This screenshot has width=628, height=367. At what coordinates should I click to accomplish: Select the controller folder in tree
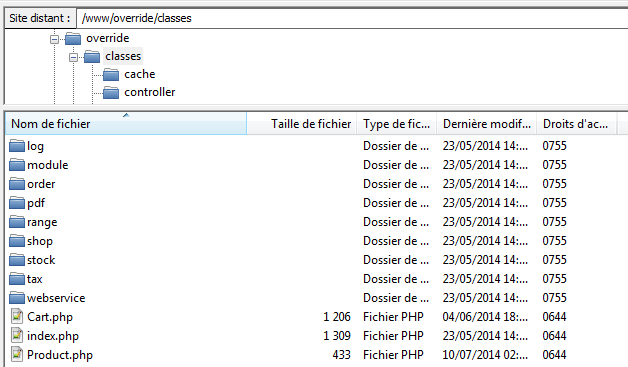click(150, 92)
